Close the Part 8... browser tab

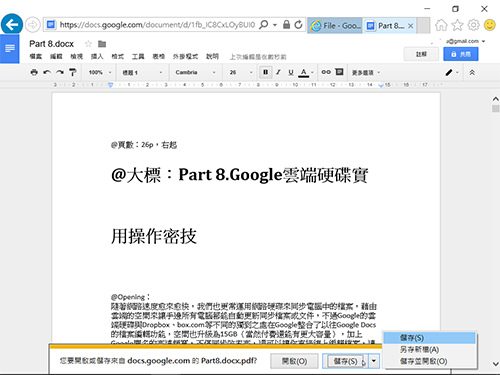pyautogui.click(x=411, y=26)
